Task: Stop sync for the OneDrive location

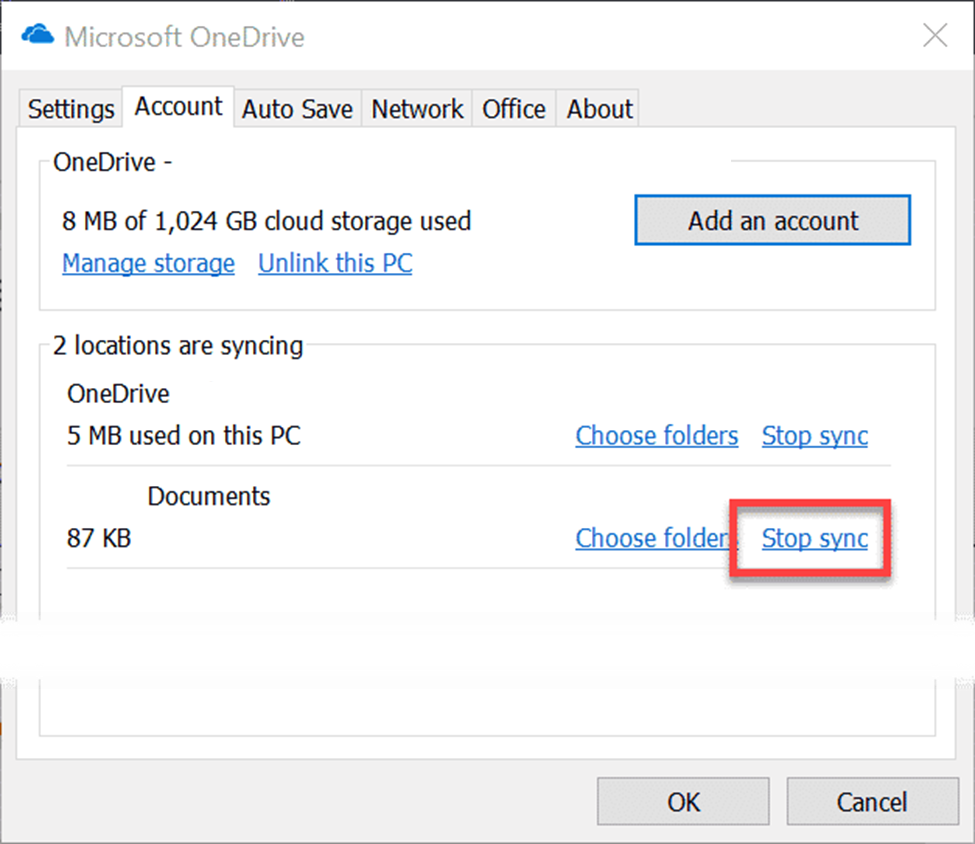Action: pyautogui.click(x=814, y=435)
